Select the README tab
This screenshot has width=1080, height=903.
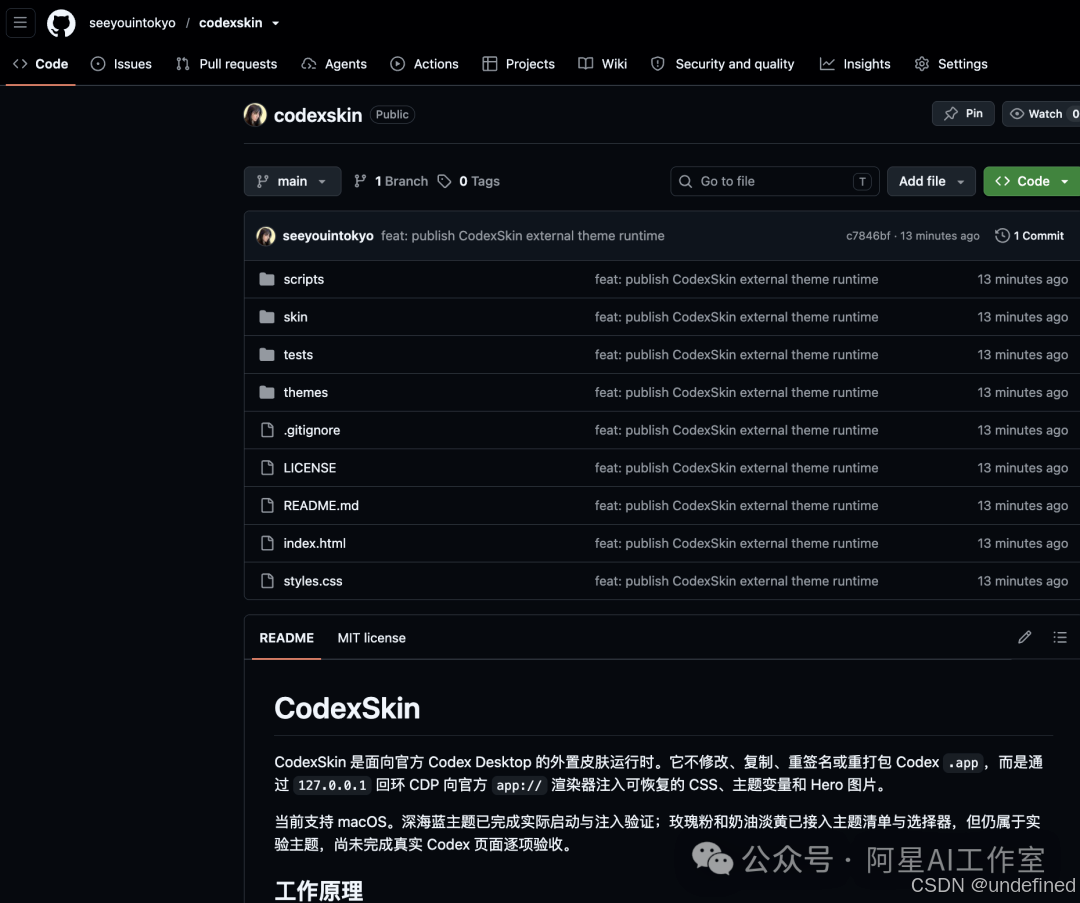287,638
